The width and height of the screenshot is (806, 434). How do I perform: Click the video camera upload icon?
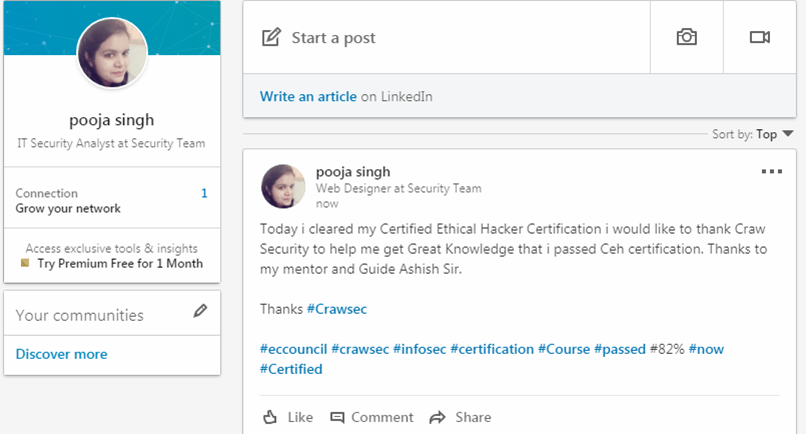[x=759, y=37]
